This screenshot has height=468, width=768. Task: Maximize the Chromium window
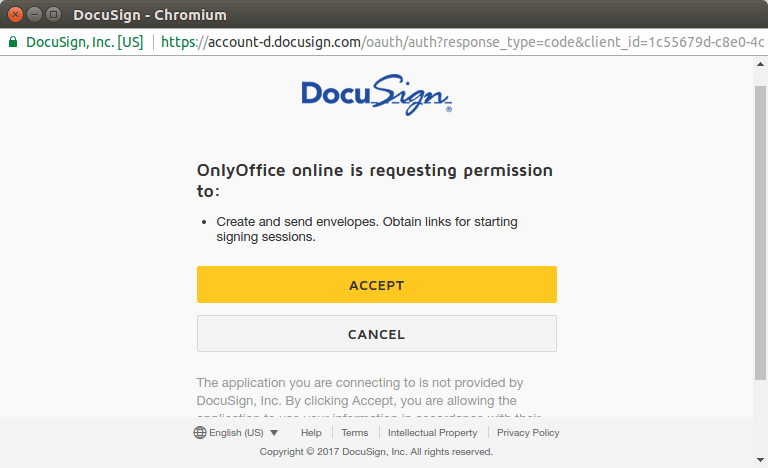53,14
